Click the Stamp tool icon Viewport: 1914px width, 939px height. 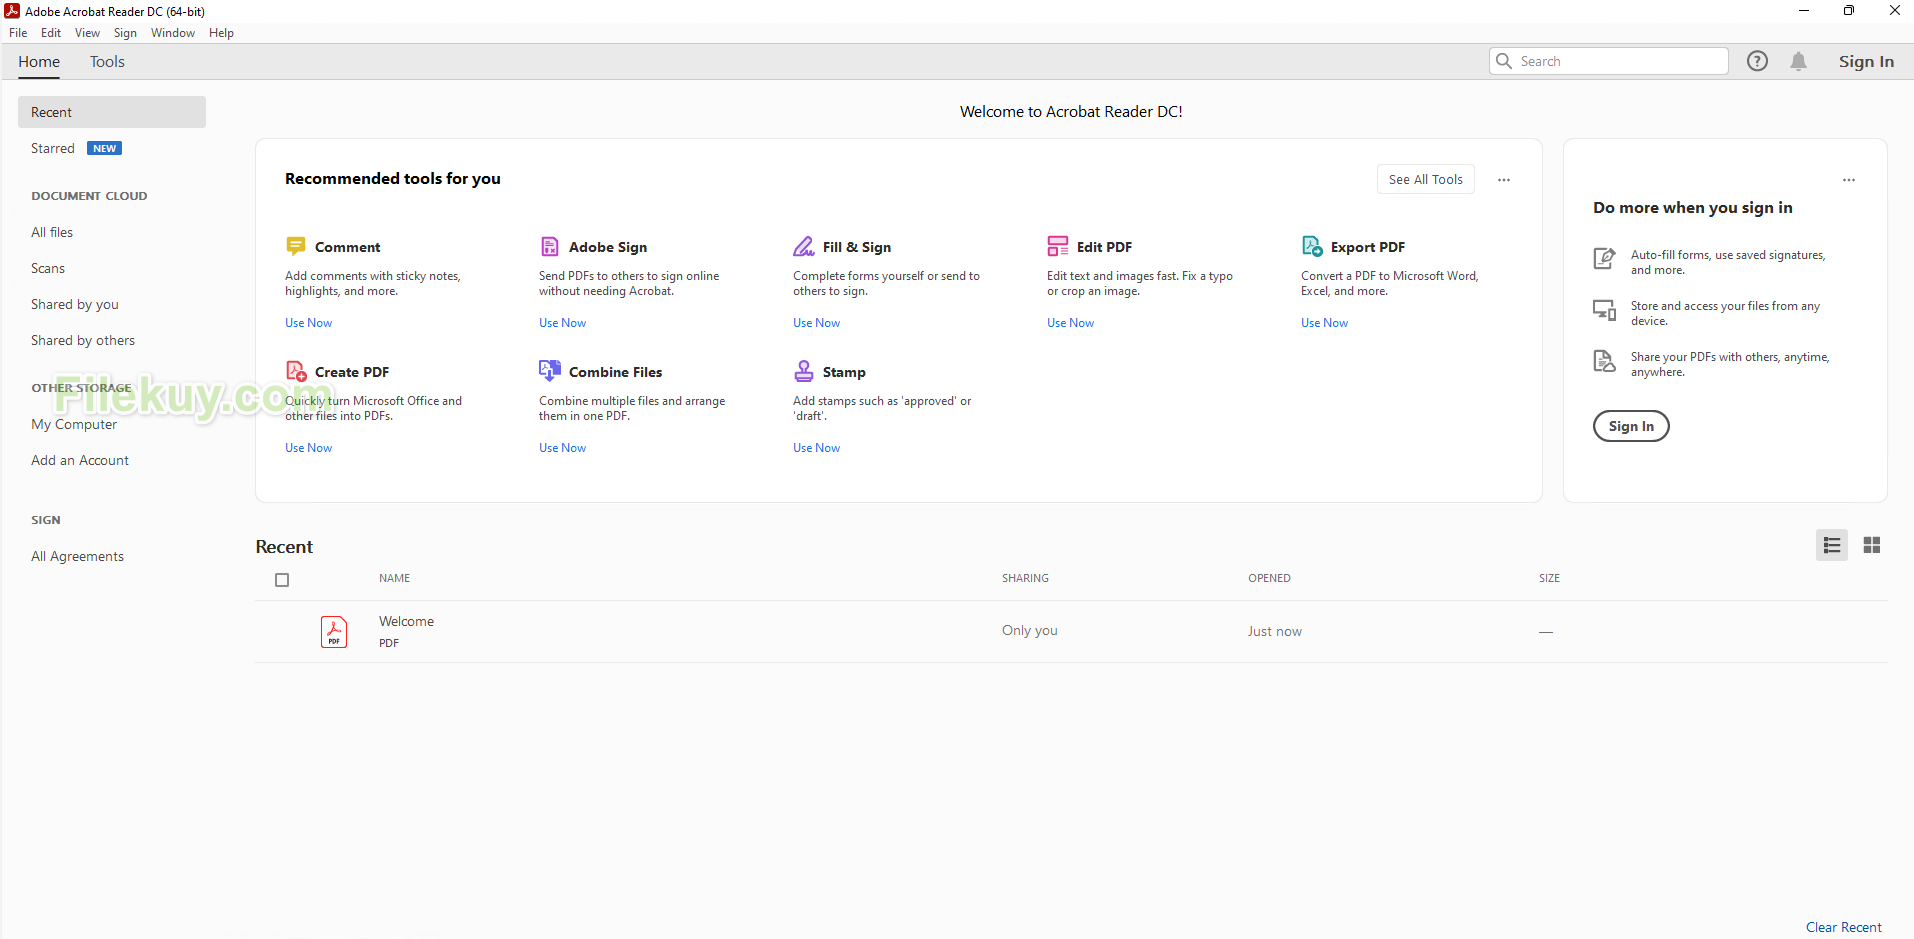(x=803, y=371)
